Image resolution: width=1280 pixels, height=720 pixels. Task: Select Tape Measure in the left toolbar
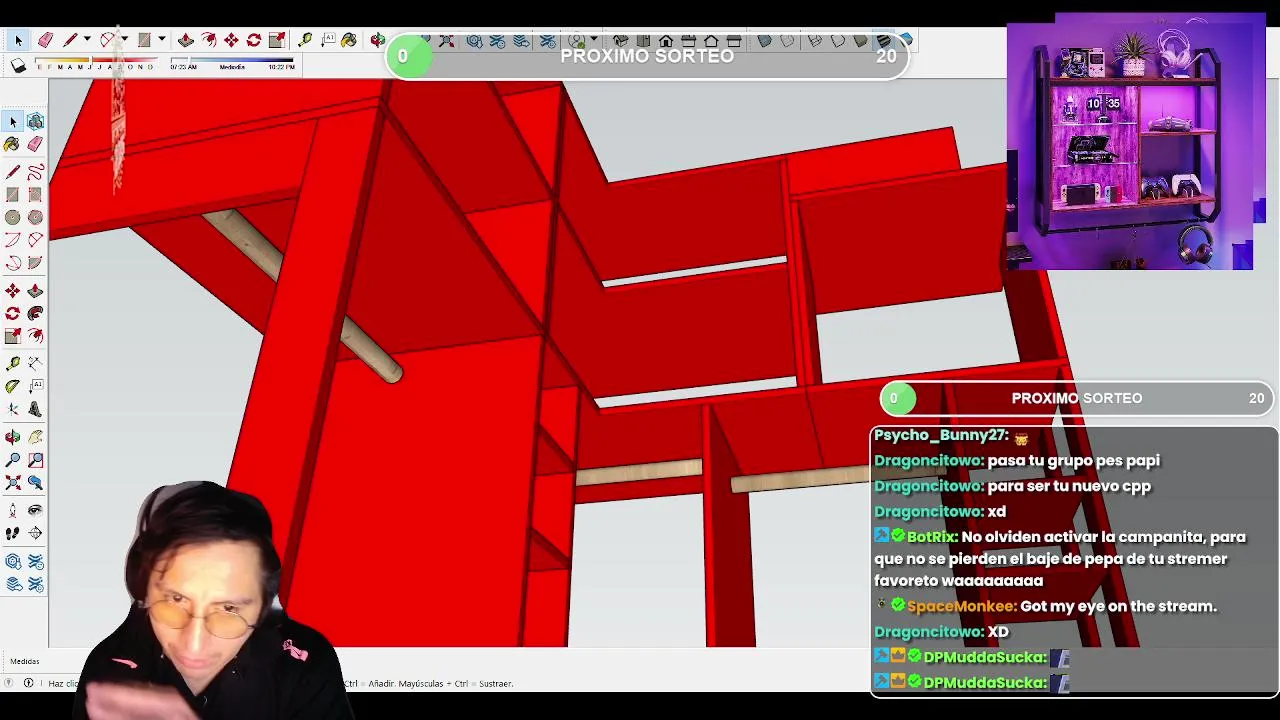click(13, 364)
